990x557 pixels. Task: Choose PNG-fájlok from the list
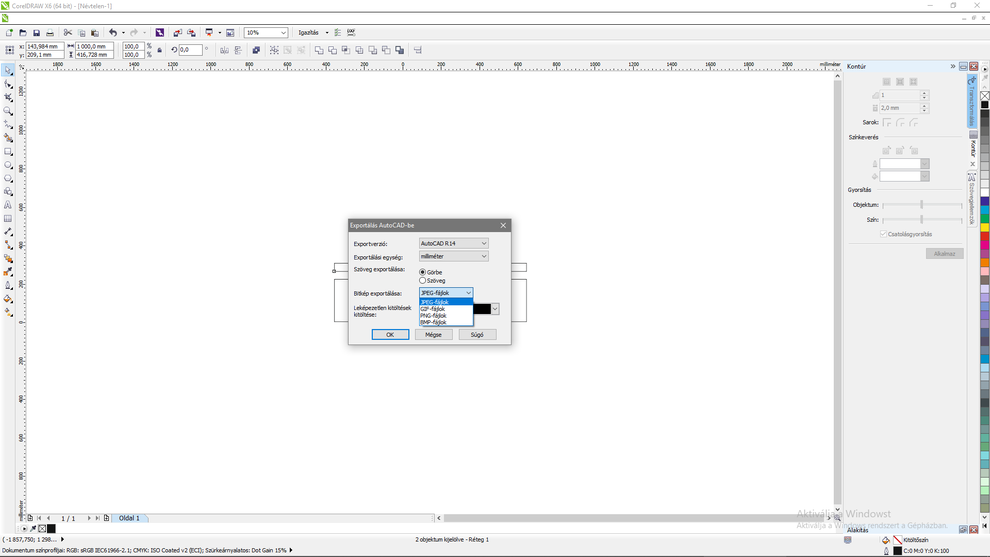click(x=434, y=315)
